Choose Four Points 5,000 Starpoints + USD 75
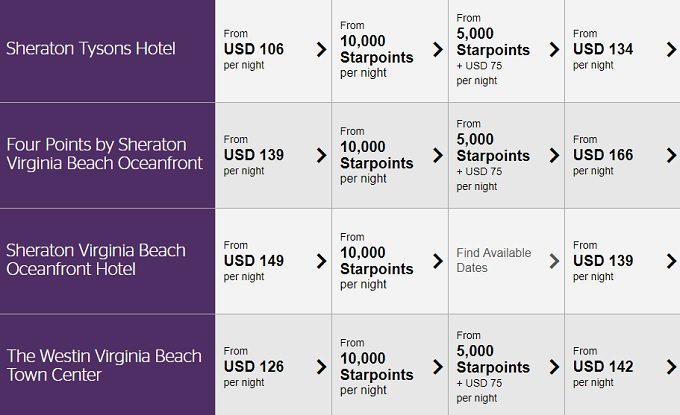The width and height of the screenshot is (680, 415). (x=493, y=155)
